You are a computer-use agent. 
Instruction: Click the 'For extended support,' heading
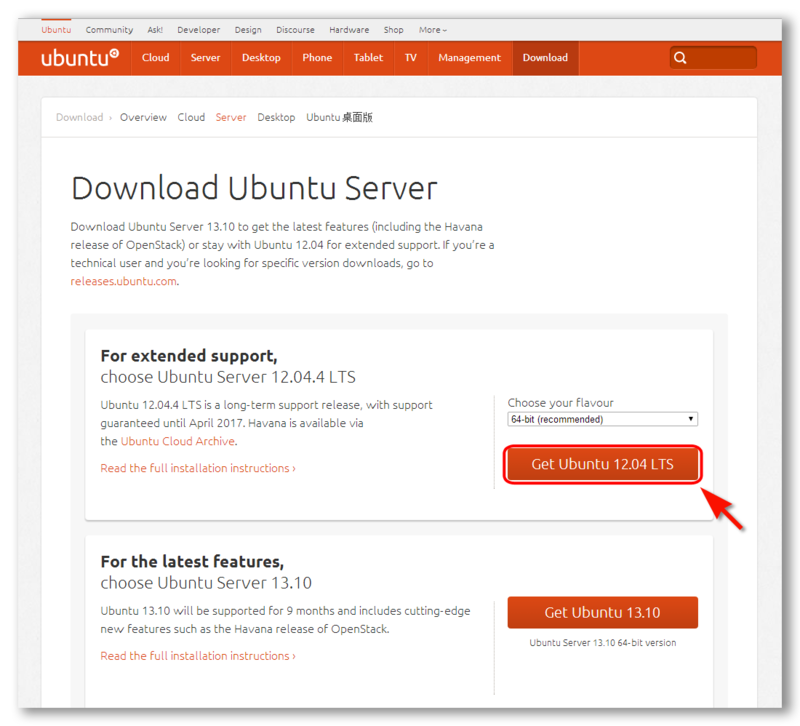(x=189, y=356)
